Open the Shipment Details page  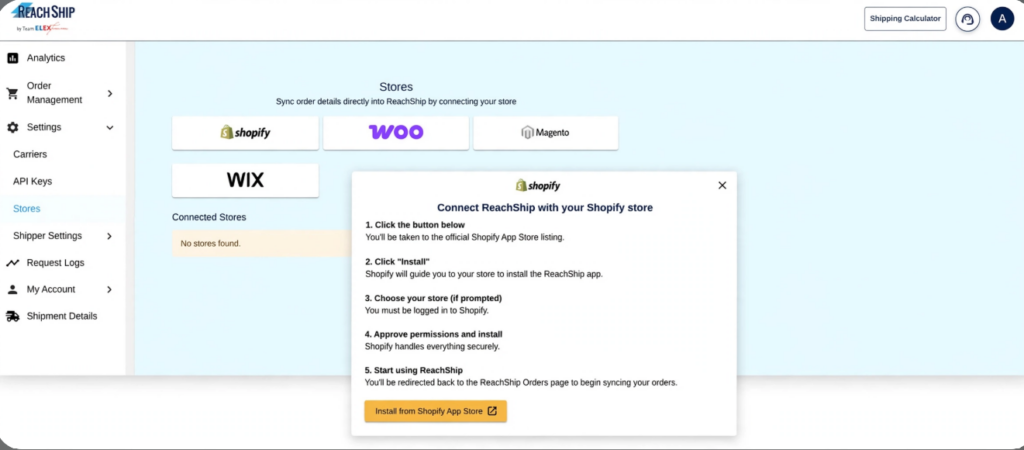[x=62, y=316]
